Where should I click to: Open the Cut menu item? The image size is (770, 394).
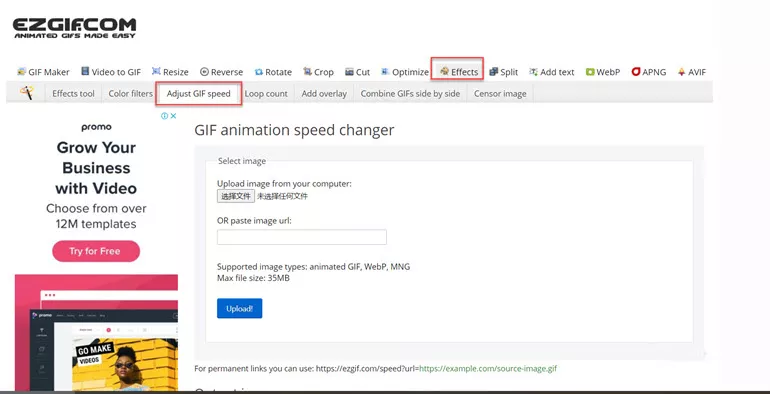(358, 72)
